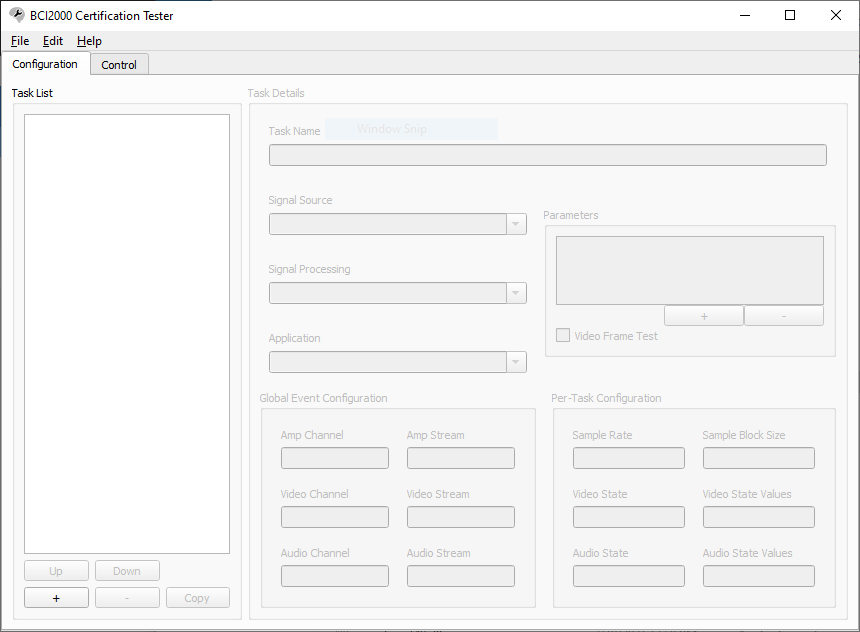Click the Video State Values field
The width and height of the screenshot is (860, 632).
(759, 517)
